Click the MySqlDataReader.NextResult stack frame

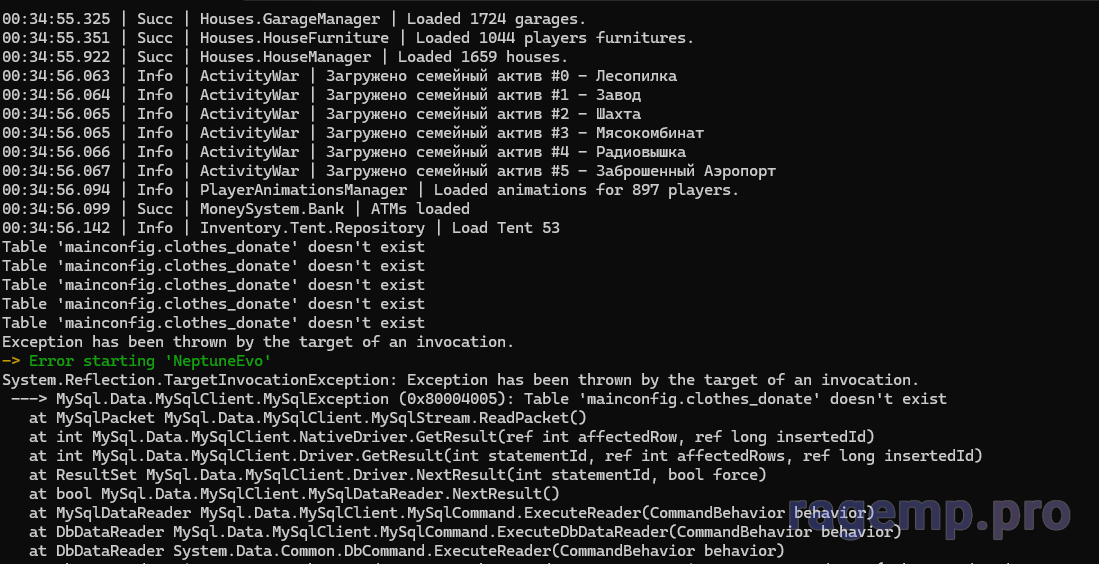(x=295, y=494)
